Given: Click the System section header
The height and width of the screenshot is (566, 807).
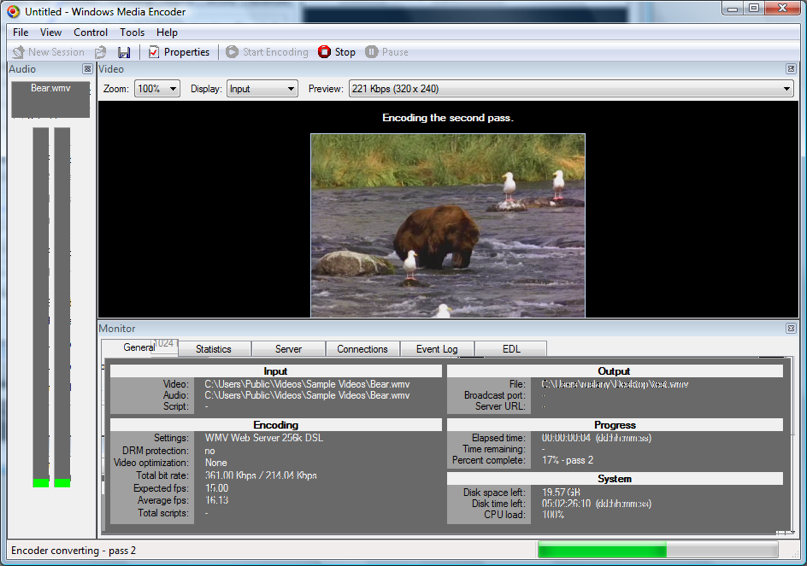Looking at the screenshot, I should (x=615, y=479).
